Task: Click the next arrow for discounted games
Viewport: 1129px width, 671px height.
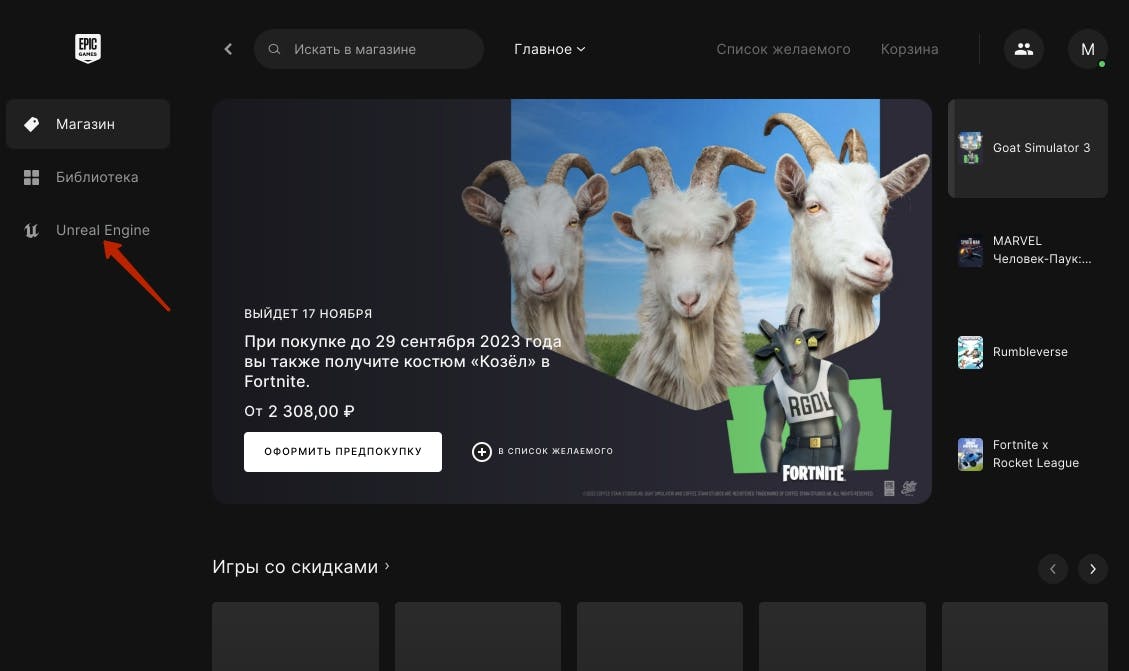Action: pos(1092,569)
